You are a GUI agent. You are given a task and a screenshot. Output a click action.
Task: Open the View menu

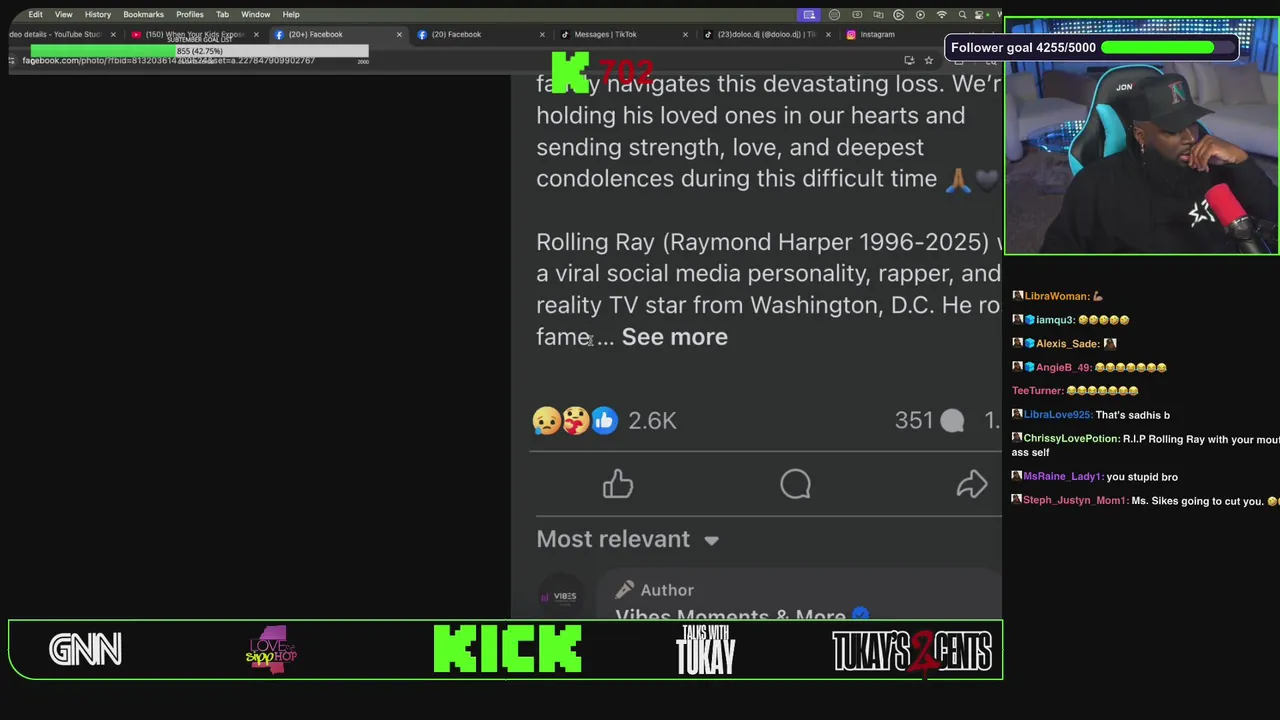pos(63,14)
